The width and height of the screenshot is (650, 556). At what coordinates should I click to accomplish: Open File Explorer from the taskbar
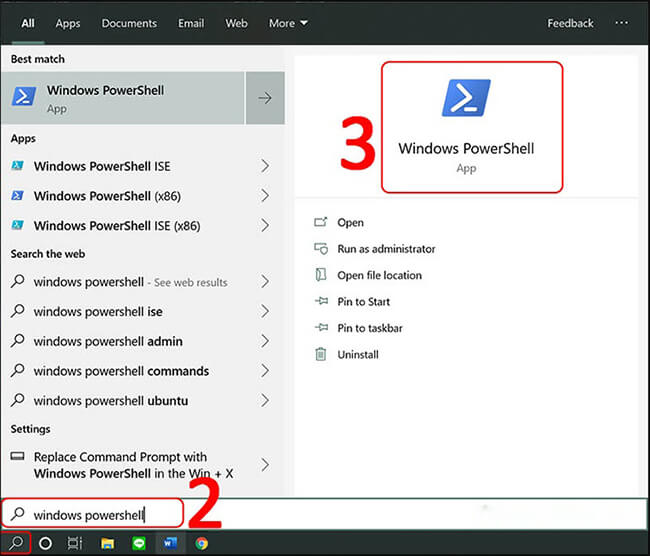point(107,543)
